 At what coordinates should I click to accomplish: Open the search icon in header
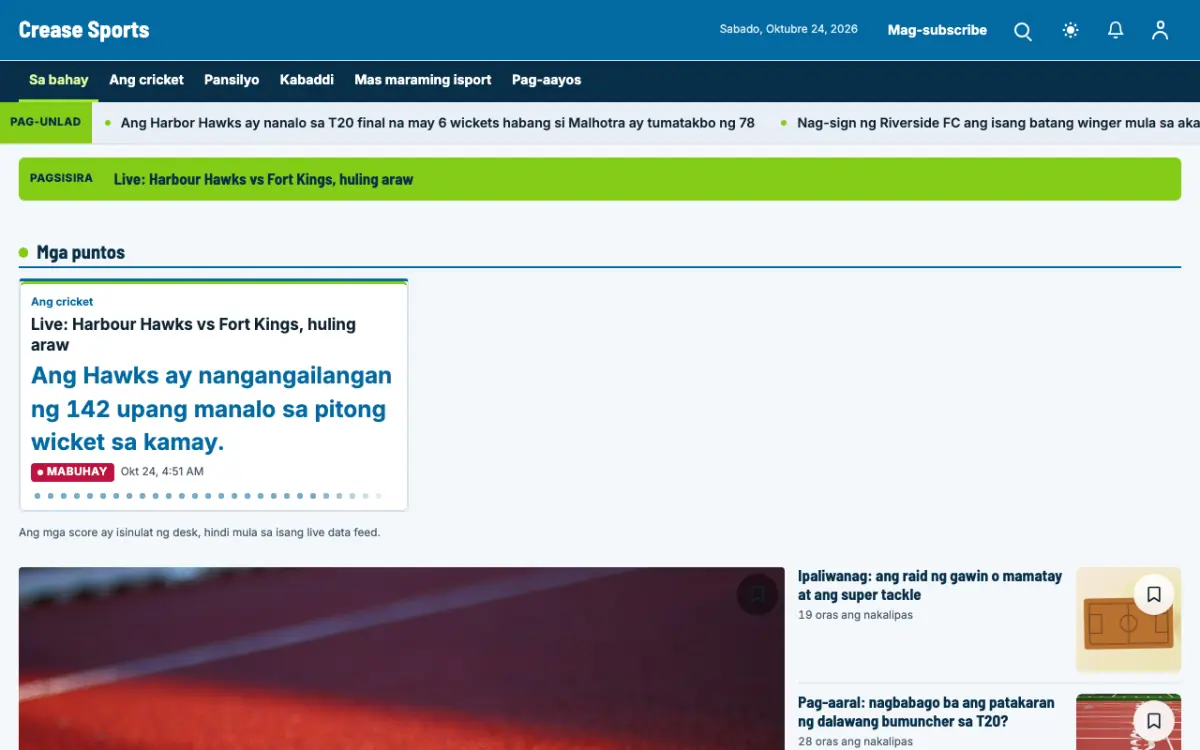pyautogui.click(x=1023, y=31)
